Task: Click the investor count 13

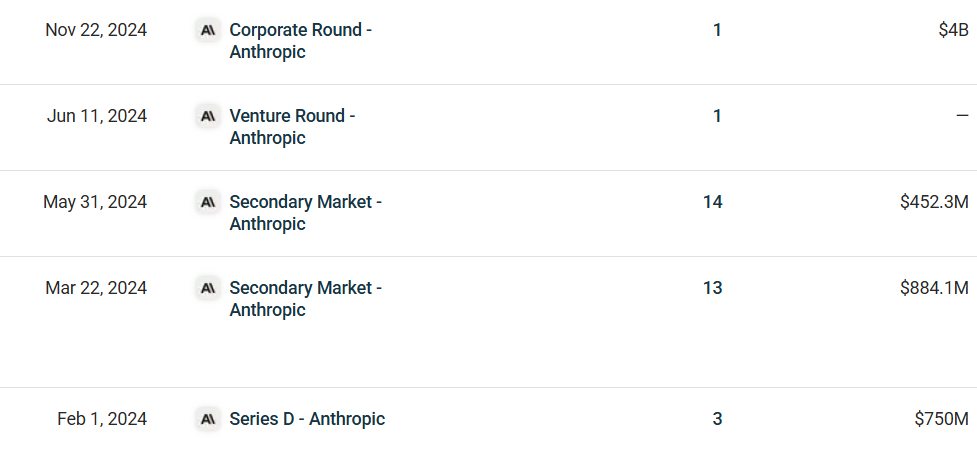Action: pos(712,288)
